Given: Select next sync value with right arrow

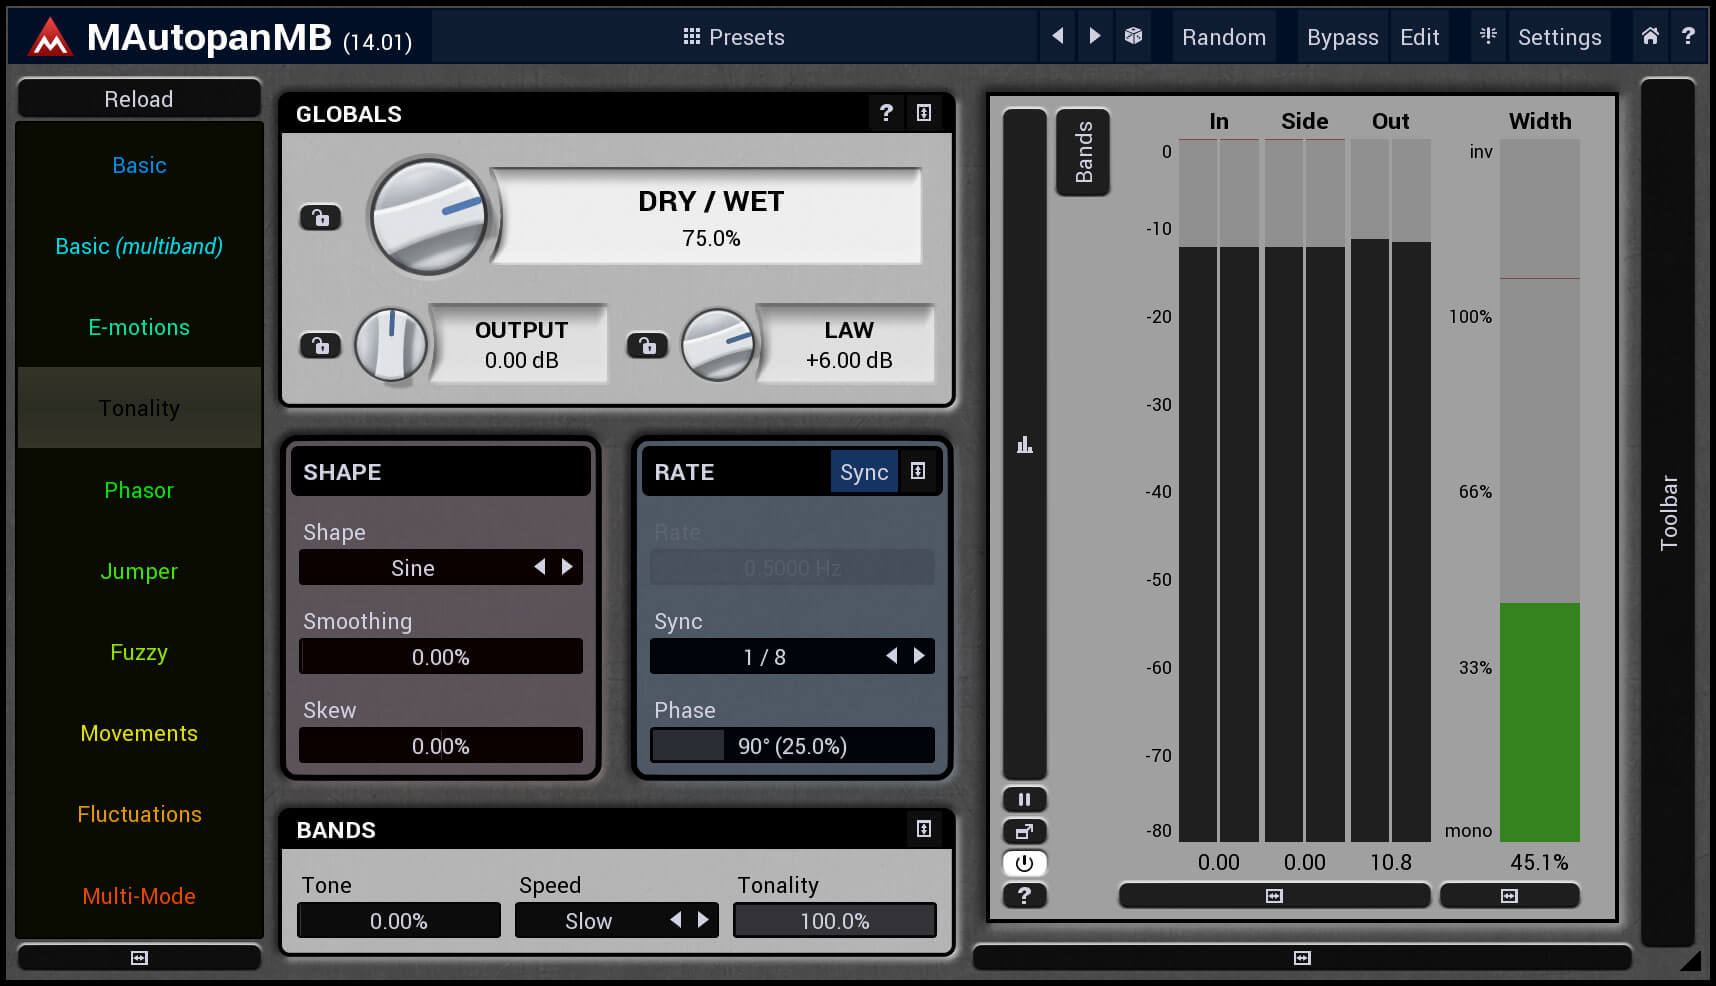Looking at the screenshot, I should click(x=919, y=656).
